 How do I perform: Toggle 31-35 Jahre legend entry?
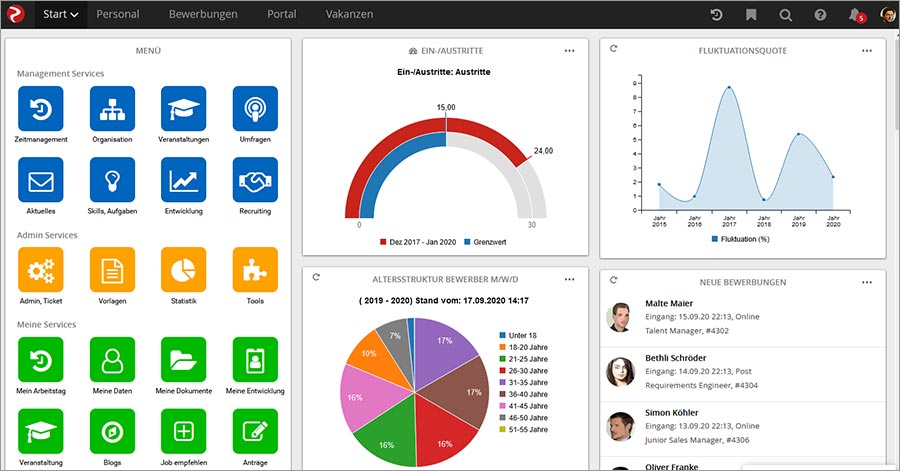pos(523,382)
